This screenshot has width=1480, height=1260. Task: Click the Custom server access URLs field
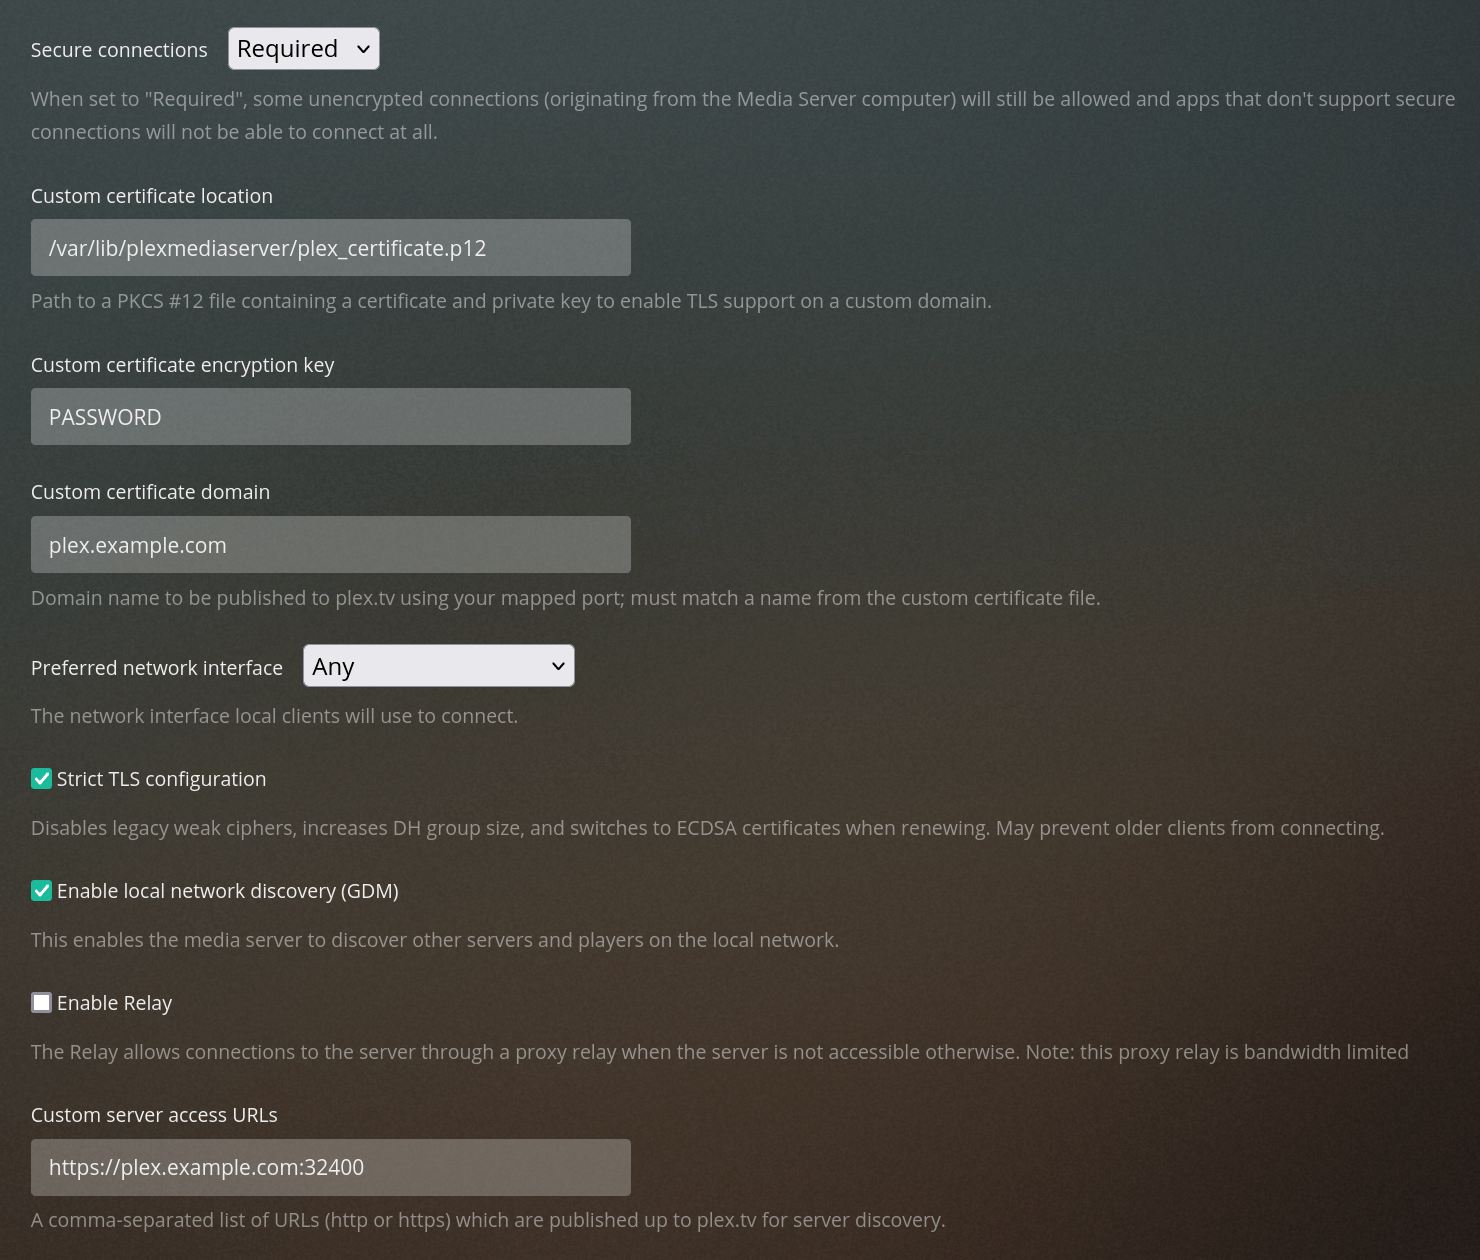[x=330, y=1167]
